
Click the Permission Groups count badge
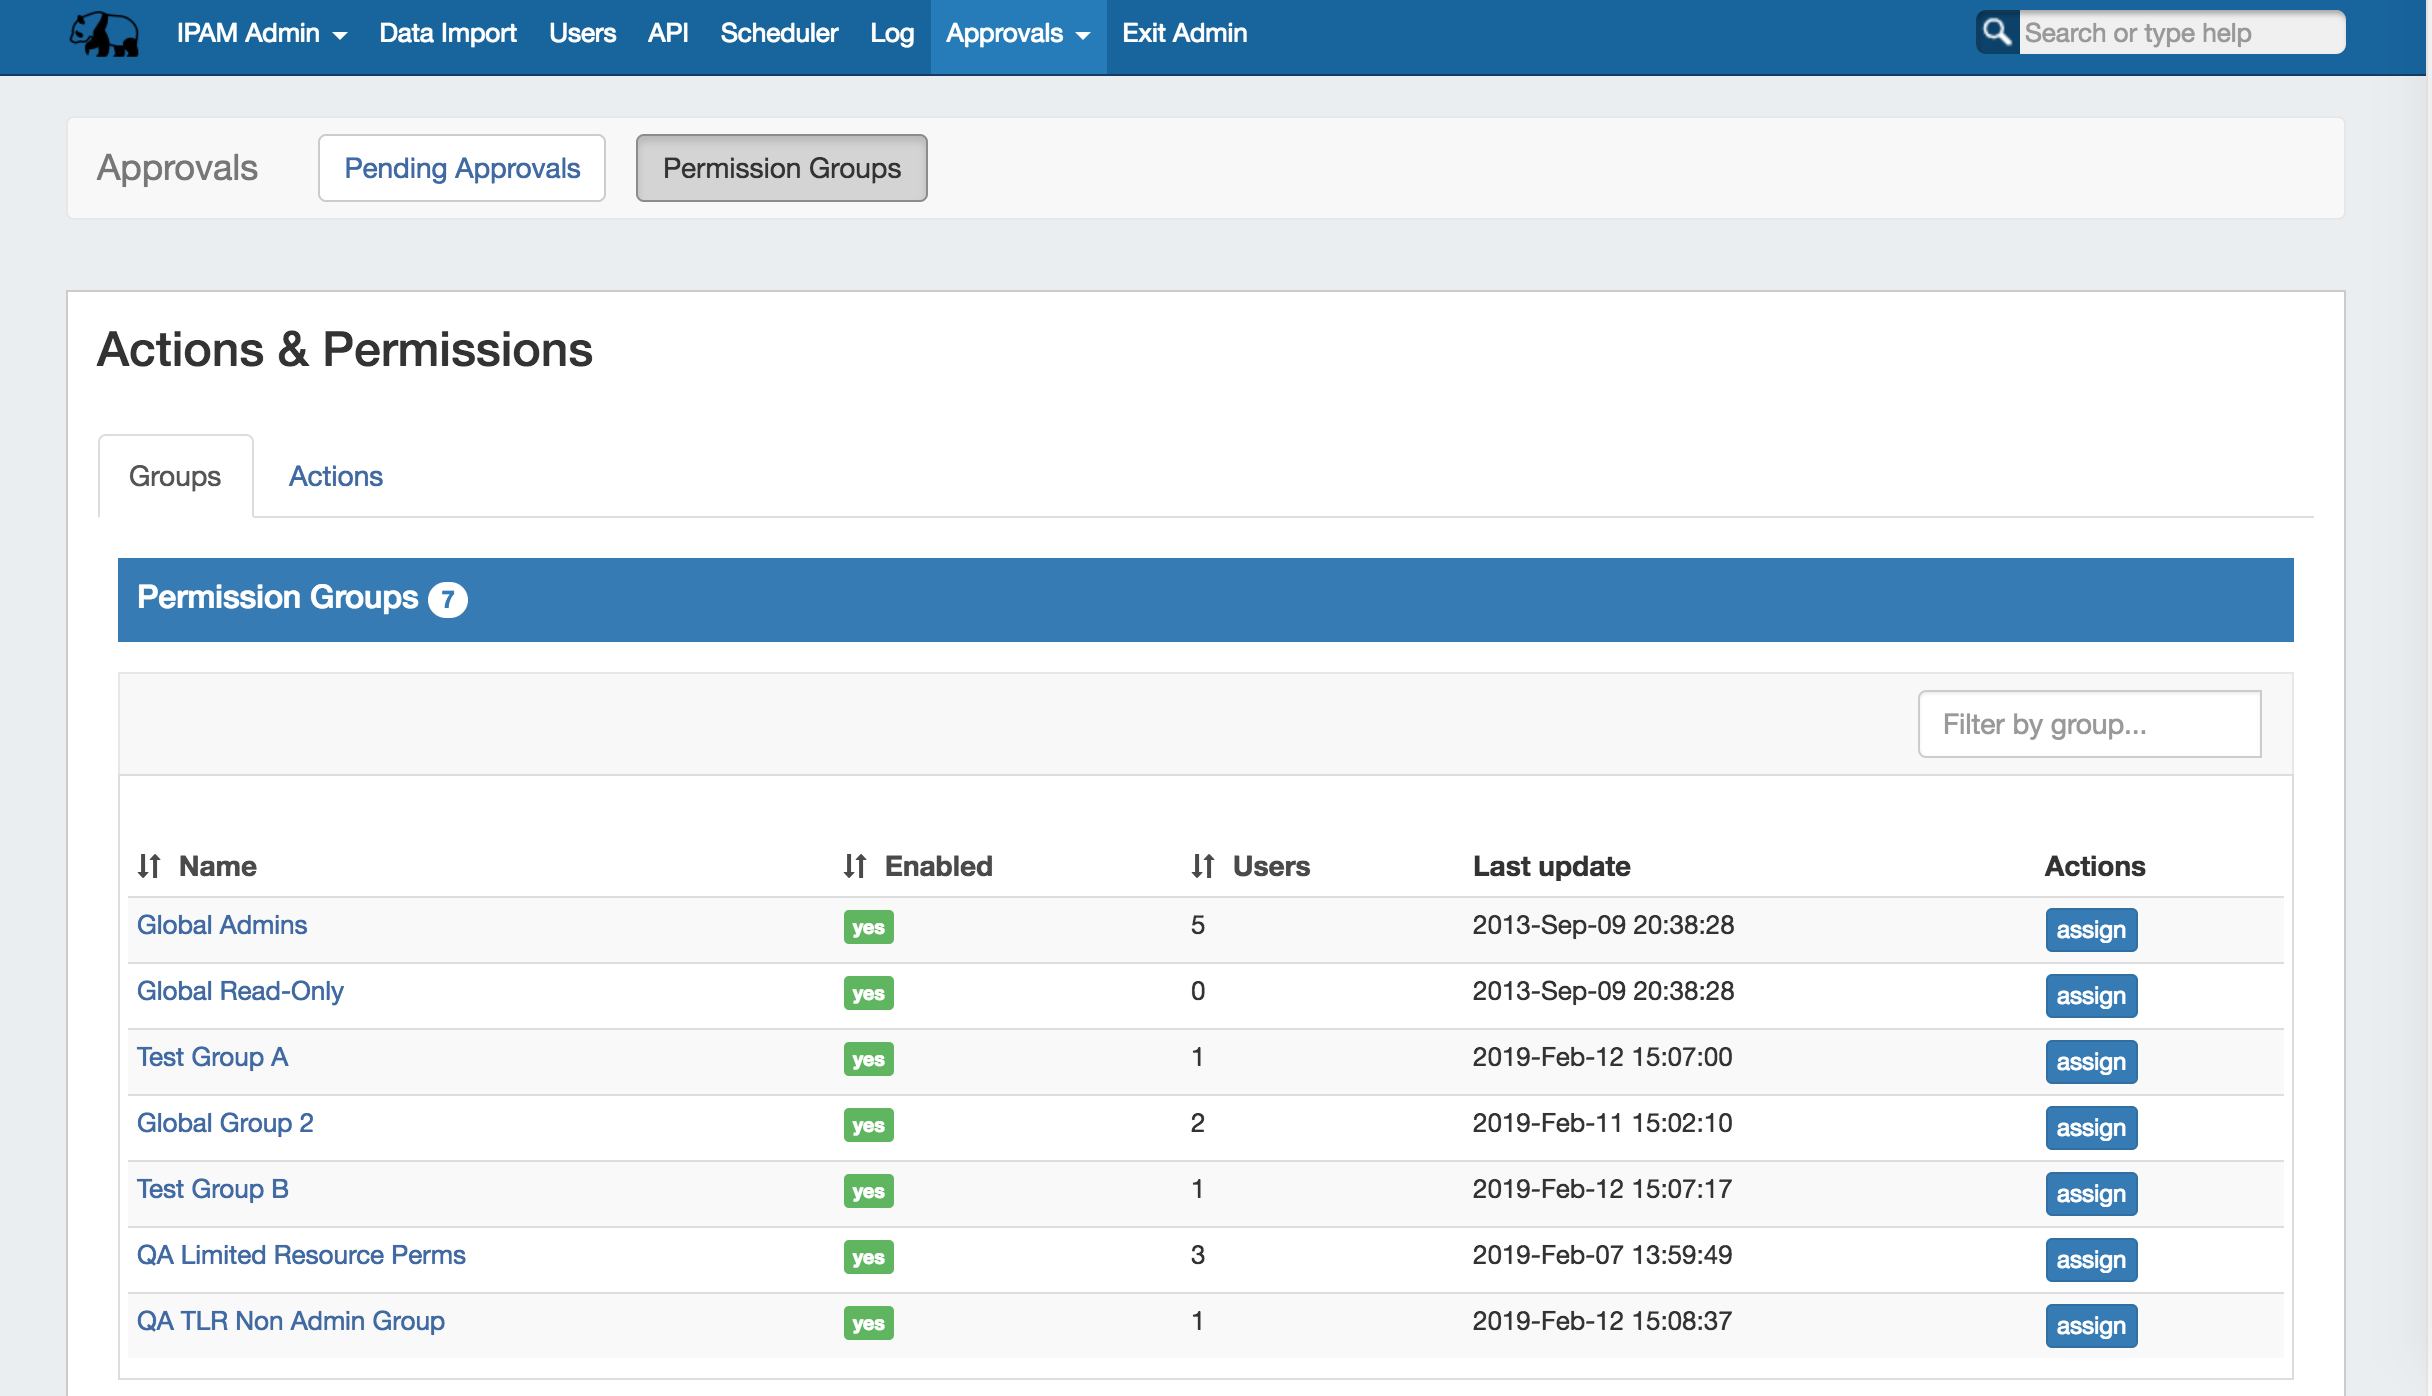point(447,600)
